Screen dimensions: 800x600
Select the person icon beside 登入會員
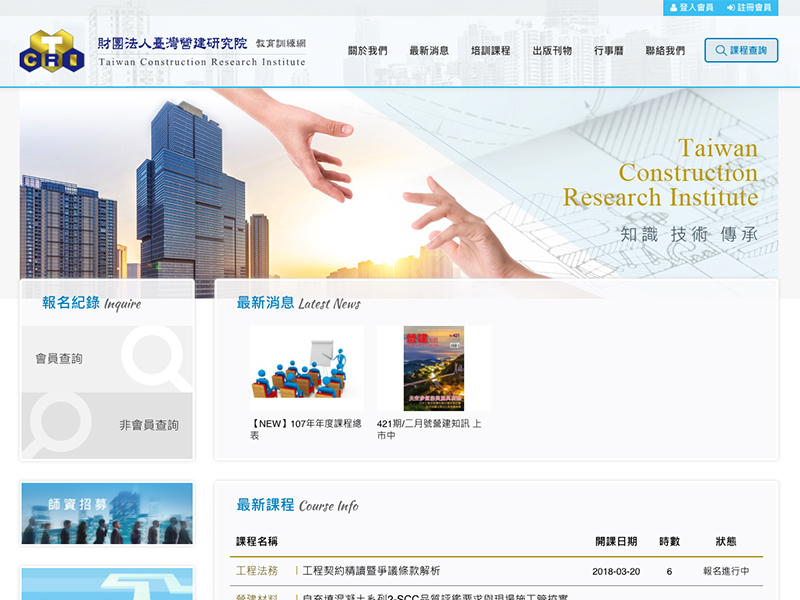[673, 7]
